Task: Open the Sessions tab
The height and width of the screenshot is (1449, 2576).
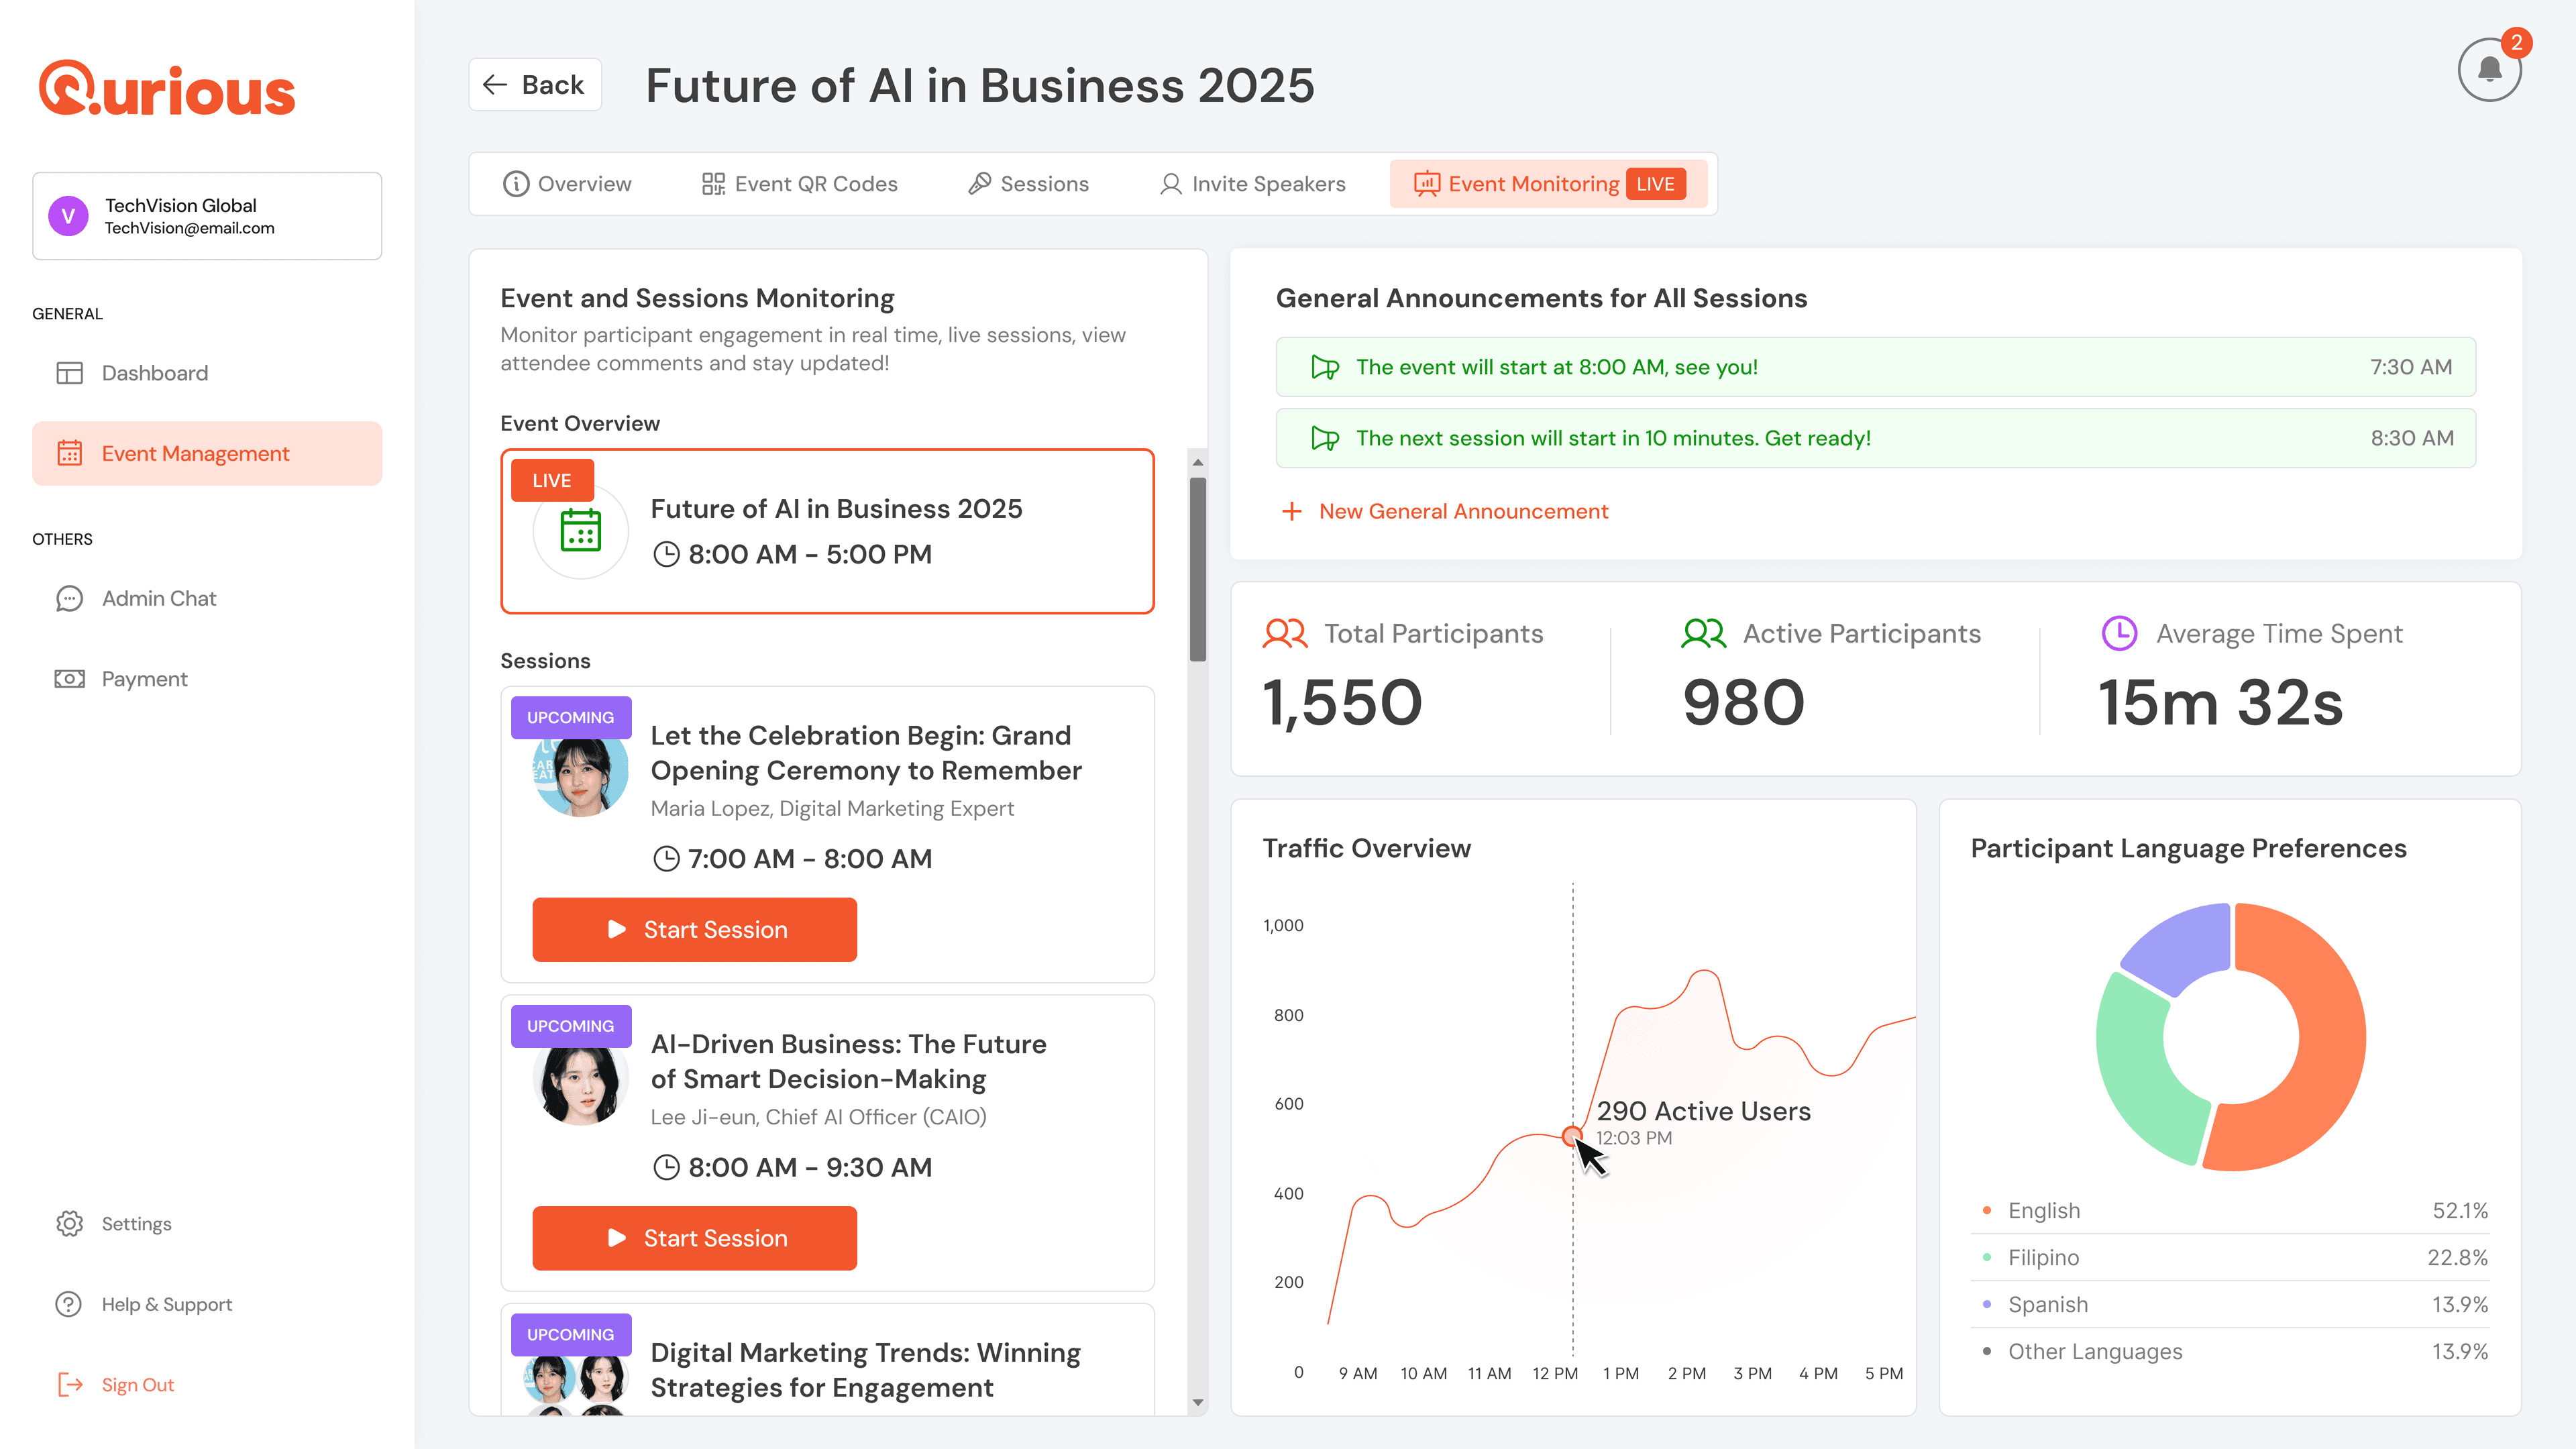Action: coord(1029,184)
